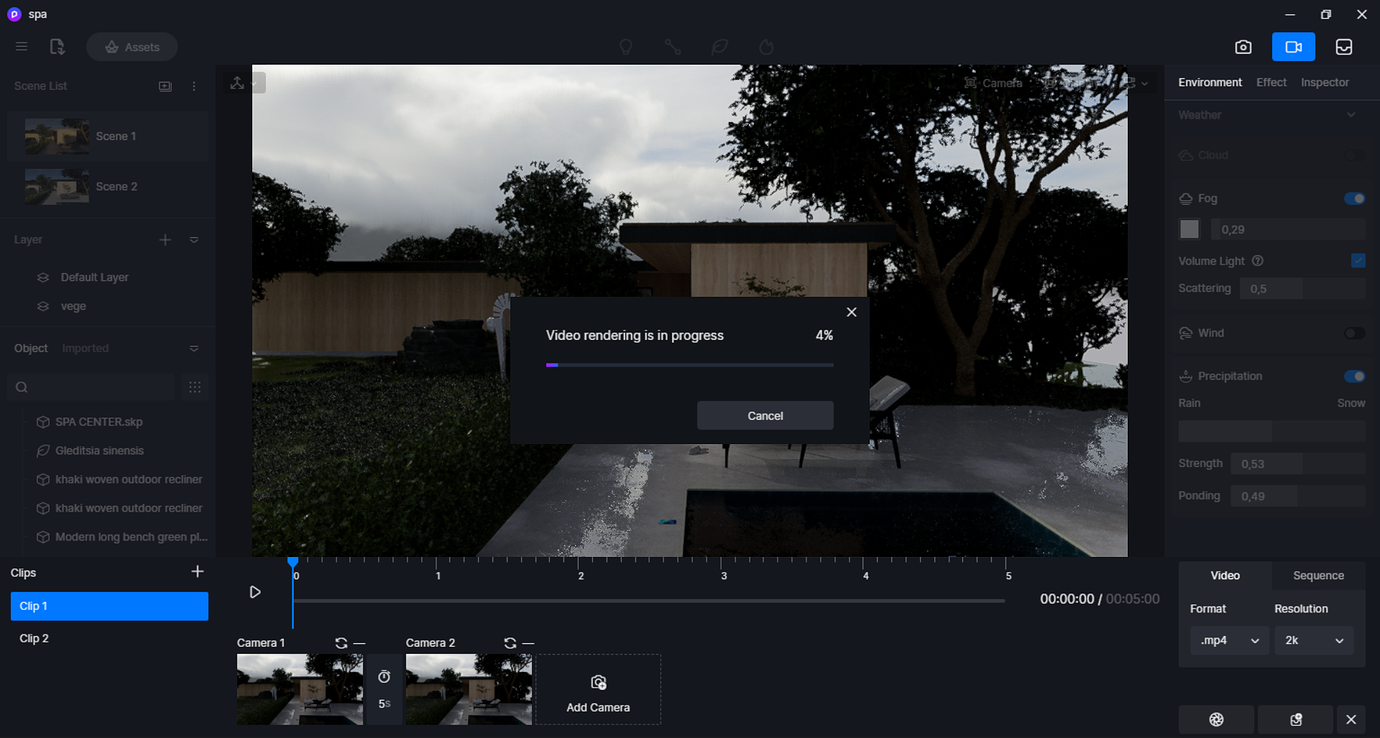Screen dimensions: 1380x738
Task: Close the rendering progress dialog
Action: [852, 312]
